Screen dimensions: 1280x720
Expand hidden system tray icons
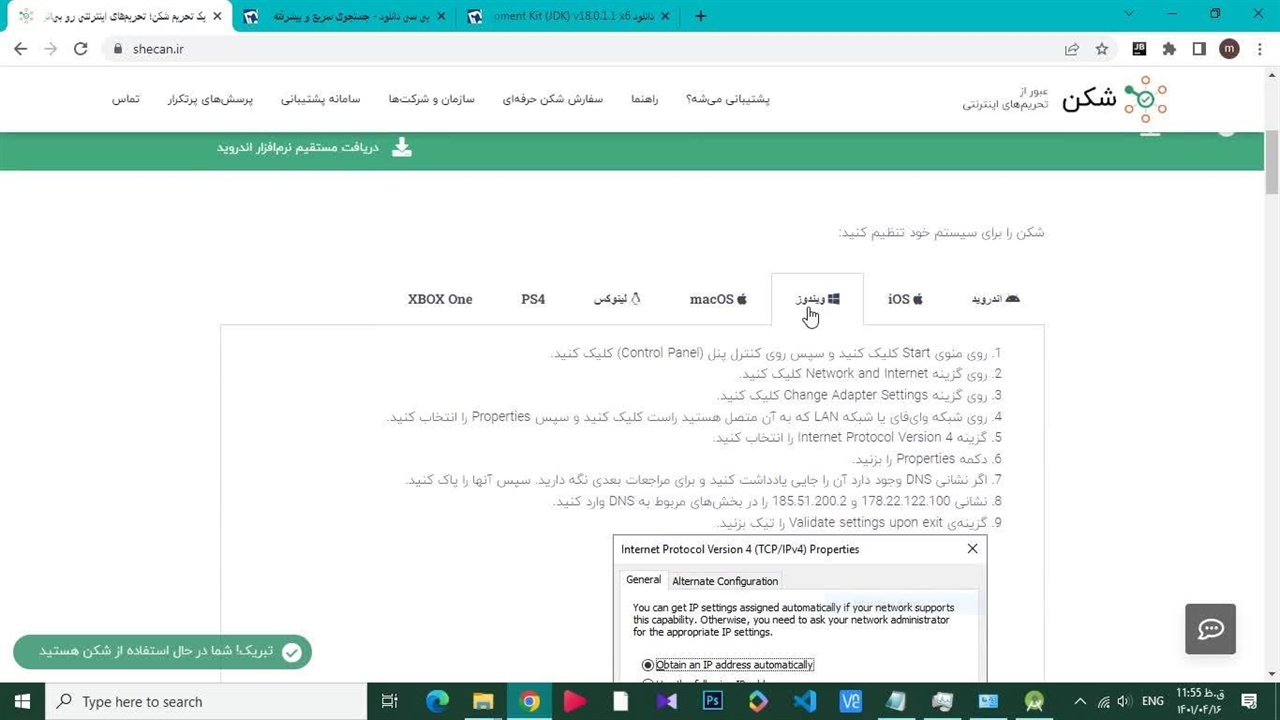(1079, 702)
